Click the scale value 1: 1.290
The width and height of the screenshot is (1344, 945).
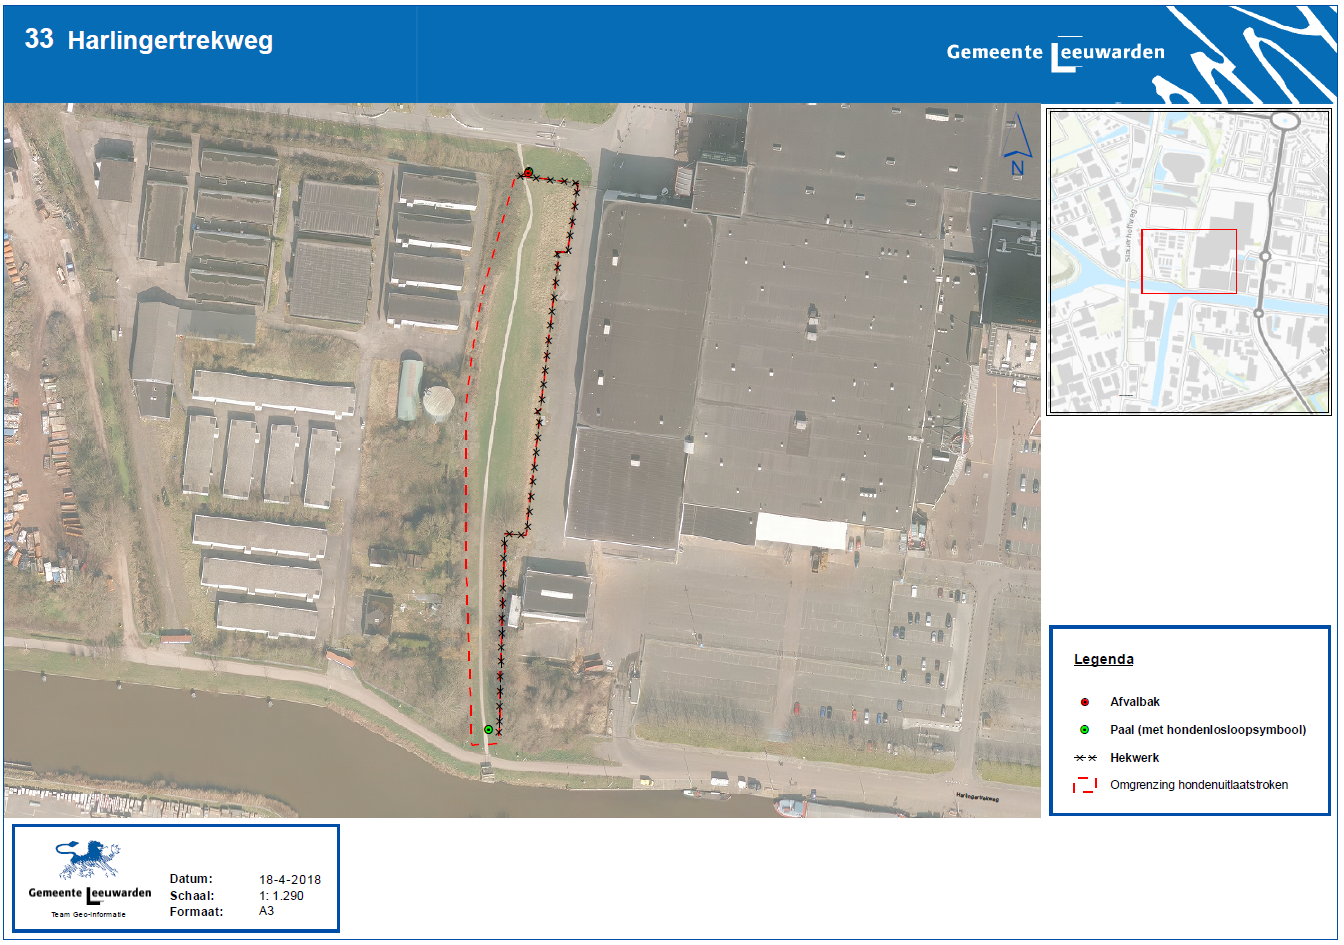pyautogui.click(x=281, y=895)
